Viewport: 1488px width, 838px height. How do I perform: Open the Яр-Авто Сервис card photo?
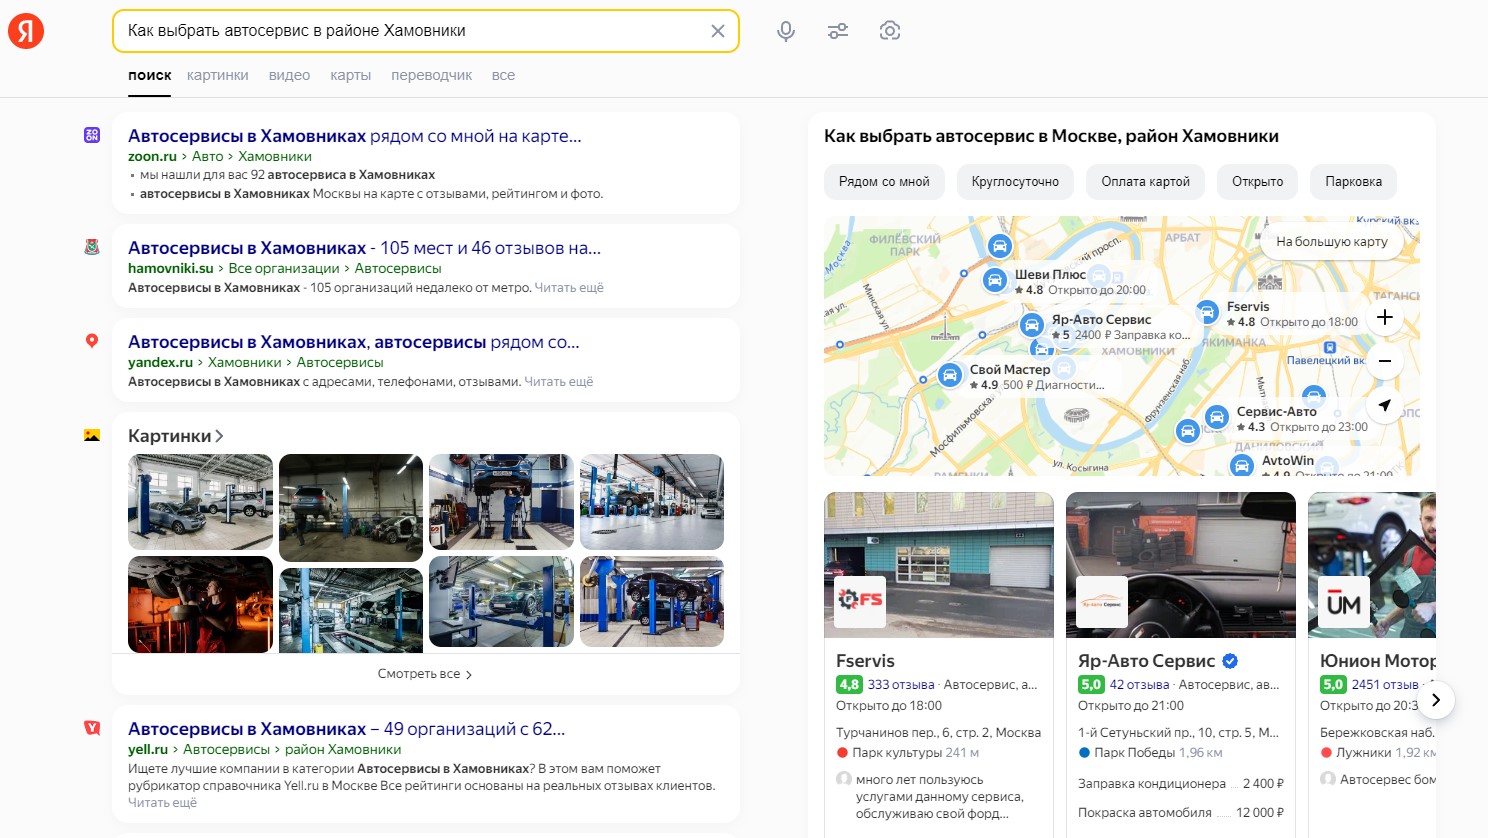(x=1181, y=565)
